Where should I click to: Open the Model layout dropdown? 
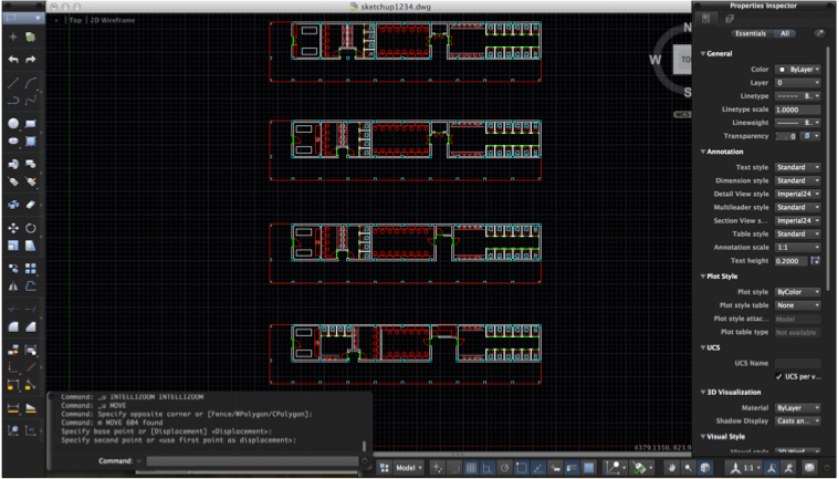pos(409,468)
